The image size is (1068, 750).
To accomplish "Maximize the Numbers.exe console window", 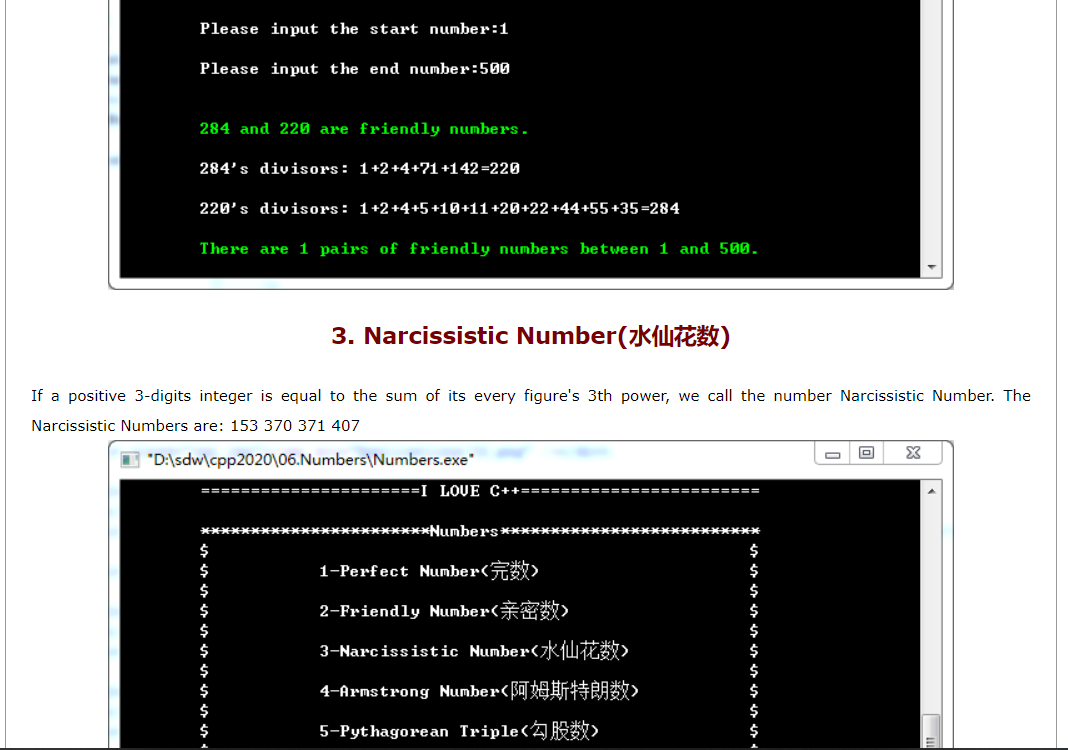I will click(x=866, y=453).
